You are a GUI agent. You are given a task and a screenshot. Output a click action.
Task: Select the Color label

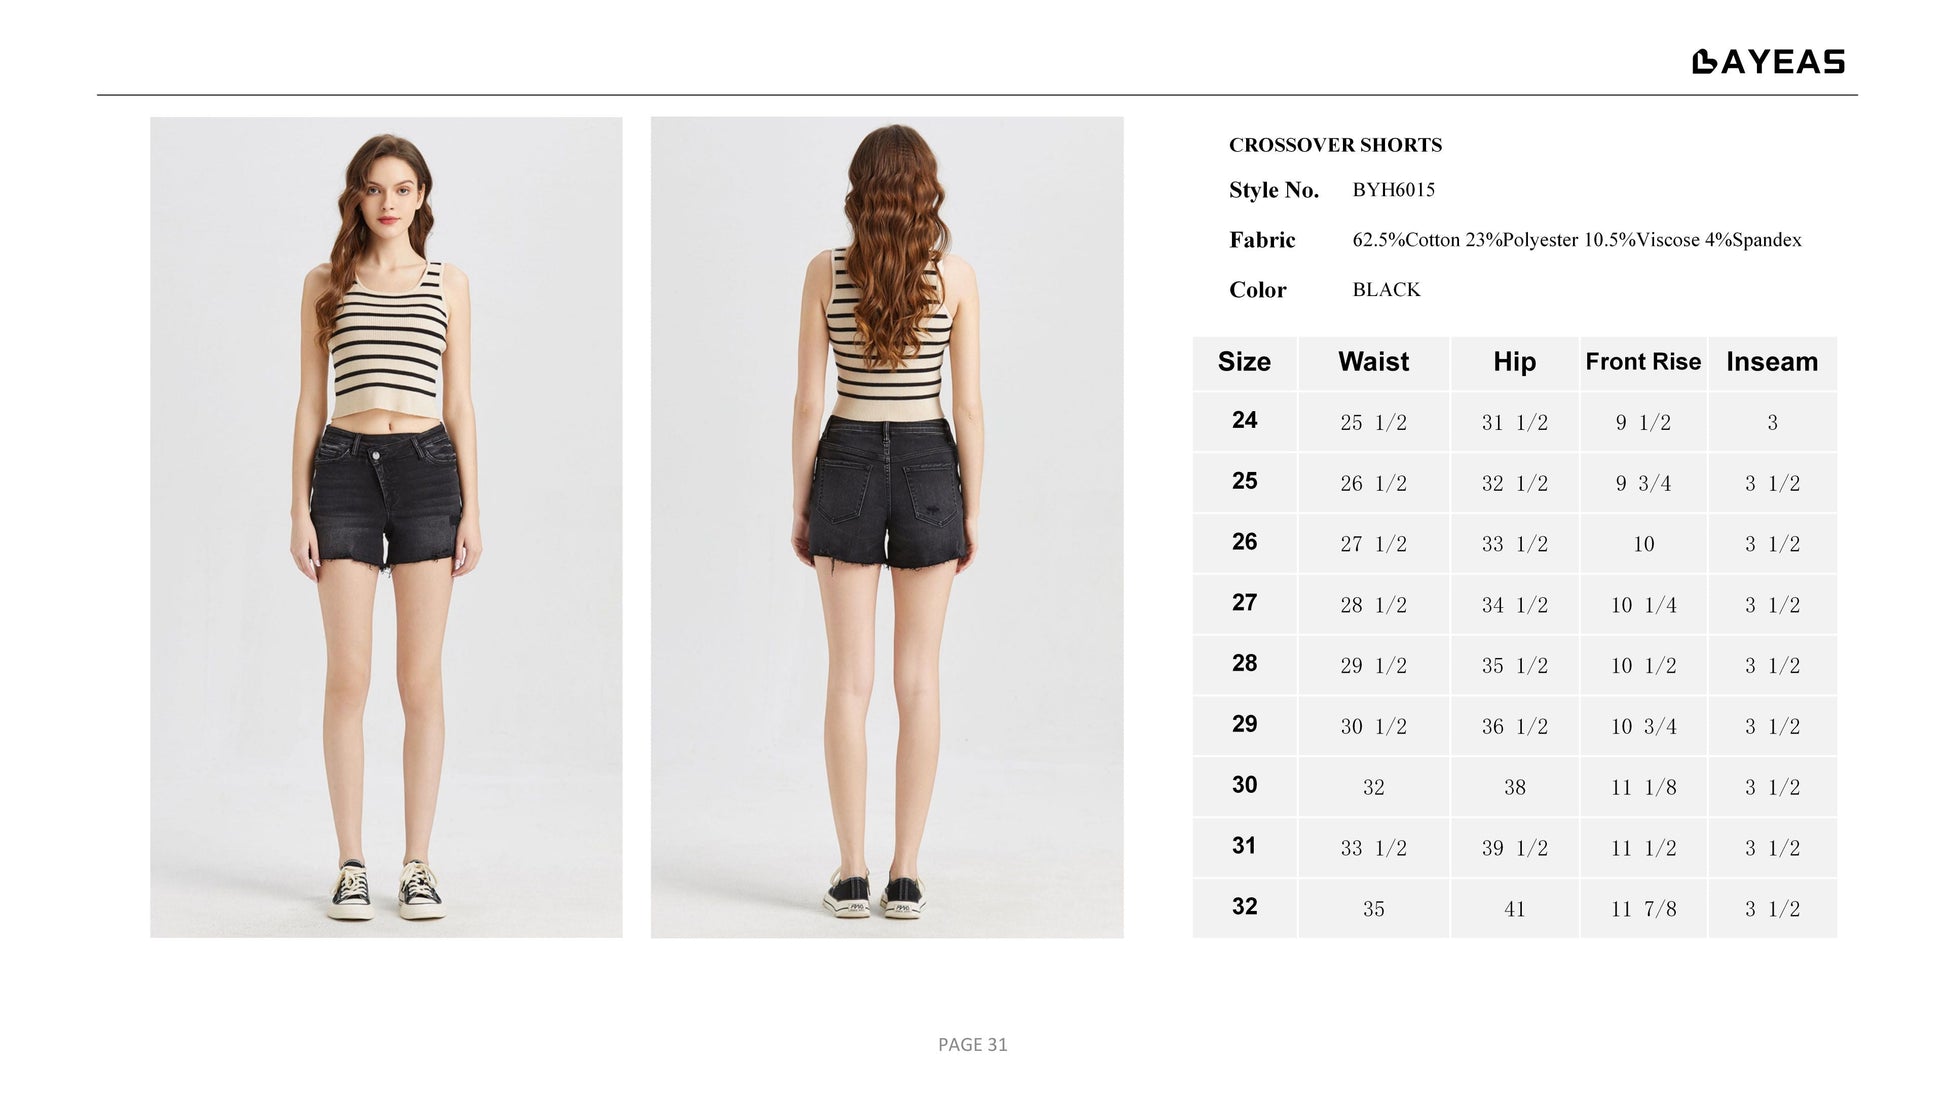[x=1258, y=290]
